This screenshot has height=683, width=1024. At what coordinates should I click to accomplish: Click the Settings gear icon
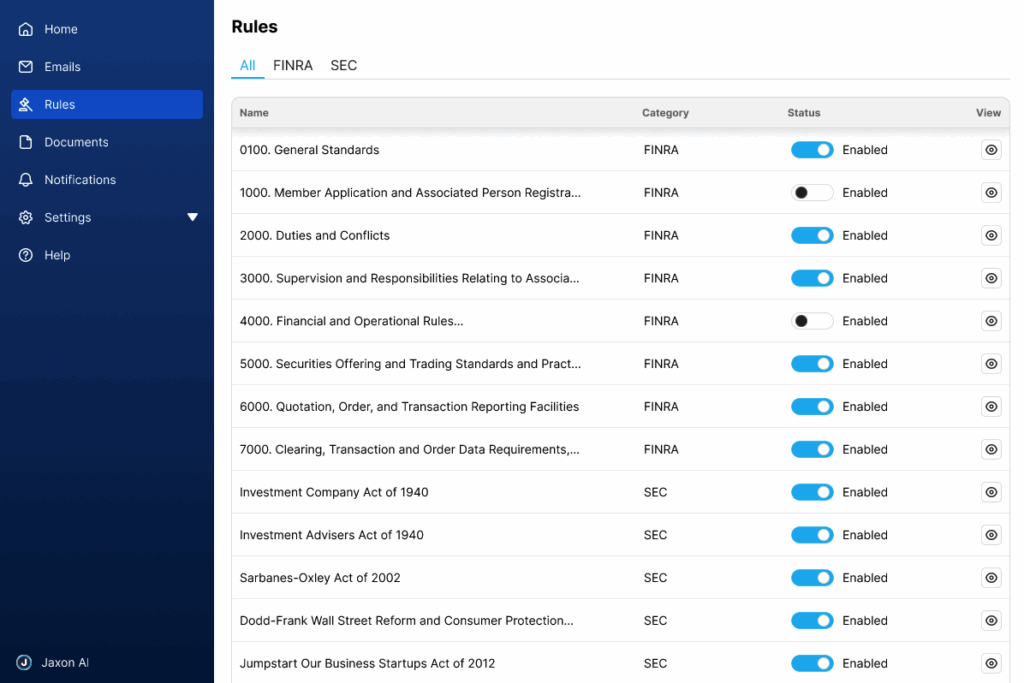pyautogui.click(x=25, y=217)
